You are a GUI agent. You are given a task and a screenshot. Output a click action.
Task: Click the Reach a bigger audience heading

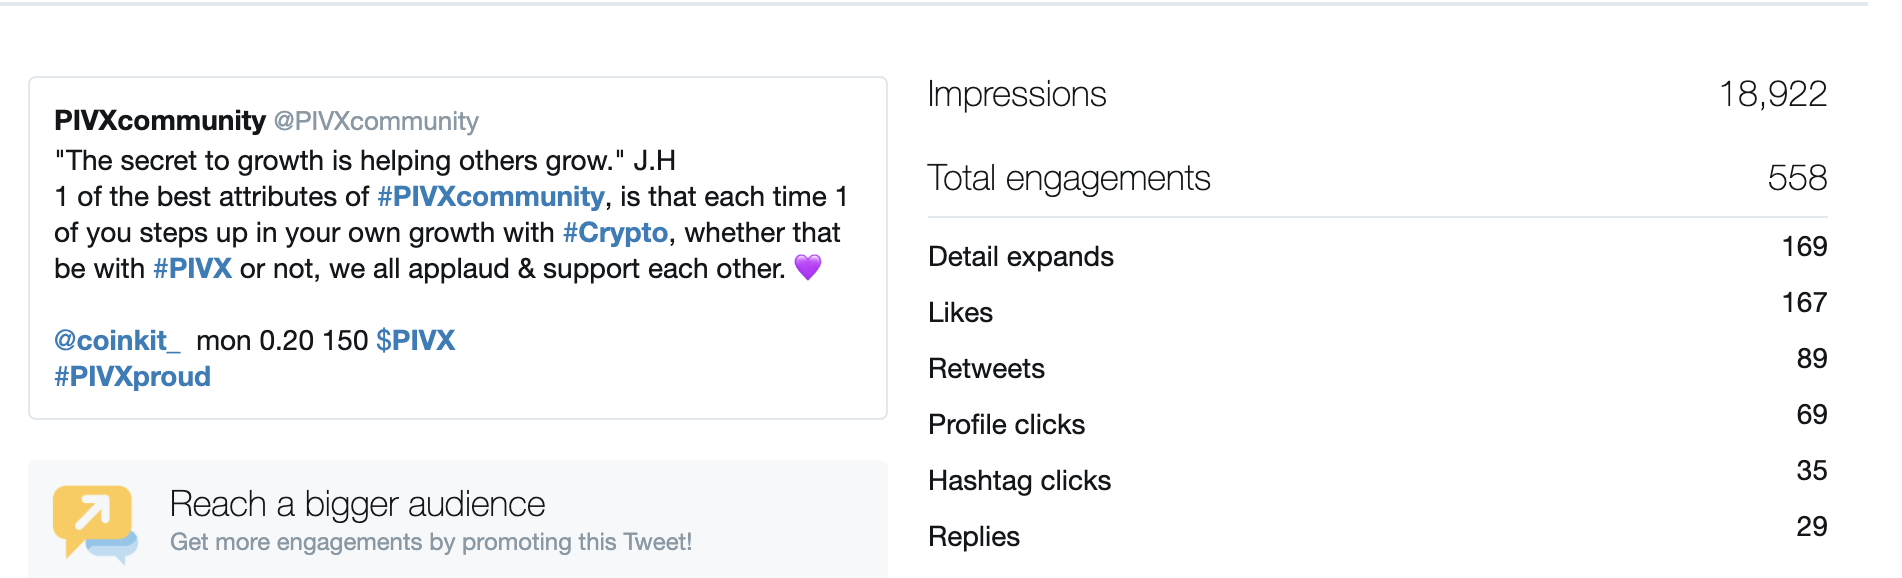pyautogui.click(x=358, y=504)
